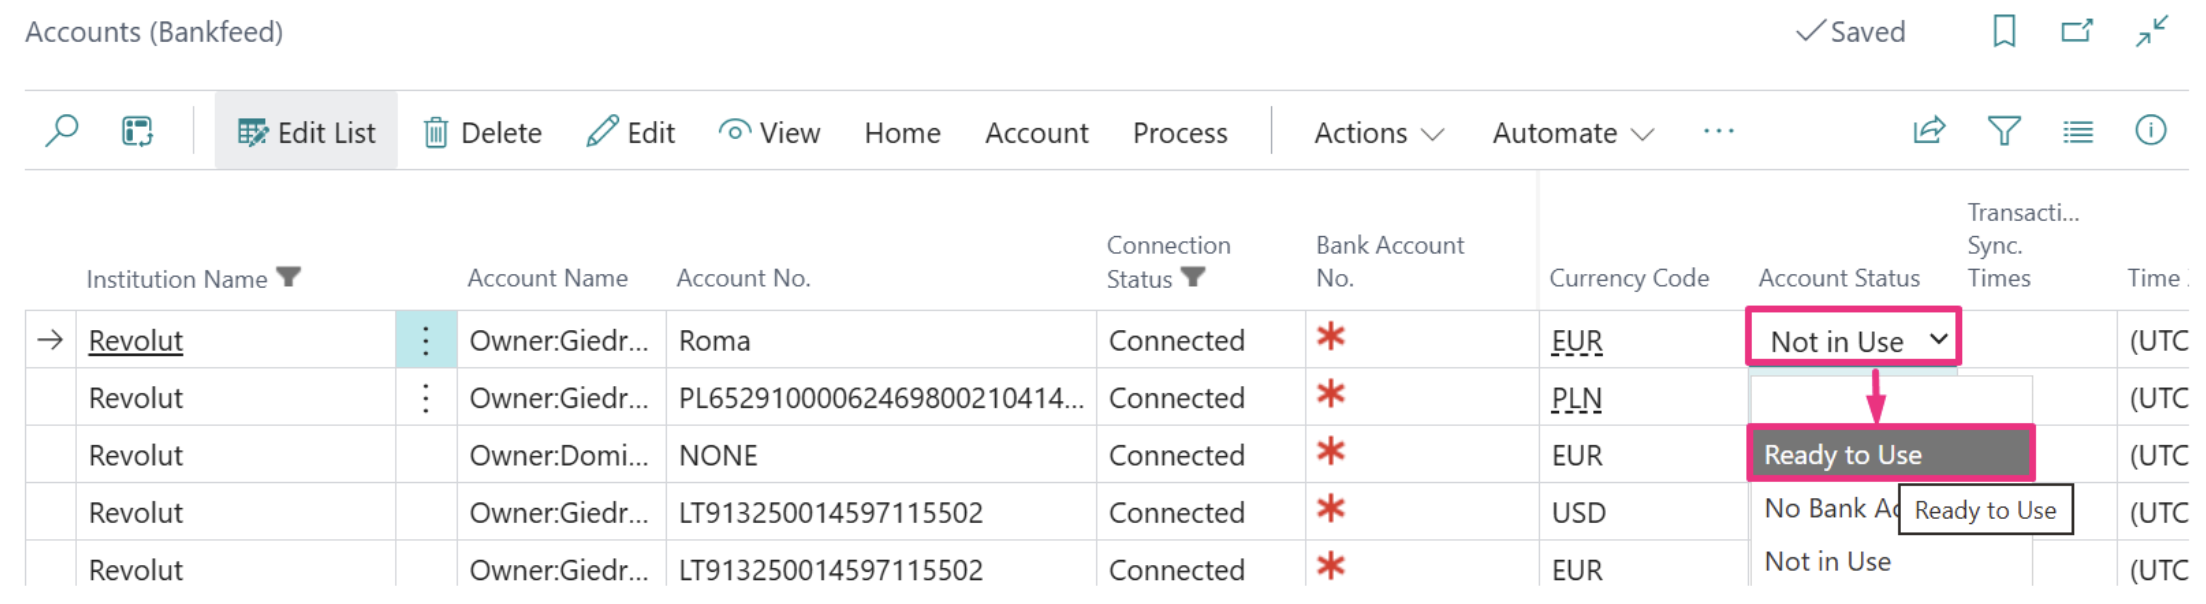The height and width of the screenshot is (604, 2206).
Task: Show more toolbar options via ellipsis
Action: coord(1719,131)
